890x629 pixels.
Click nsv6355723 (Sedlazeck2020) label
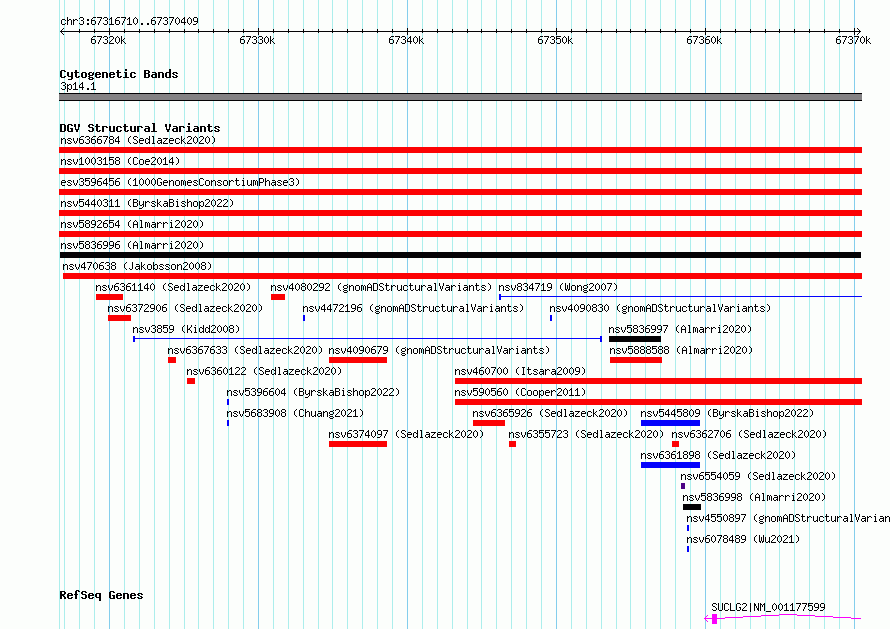586,434
